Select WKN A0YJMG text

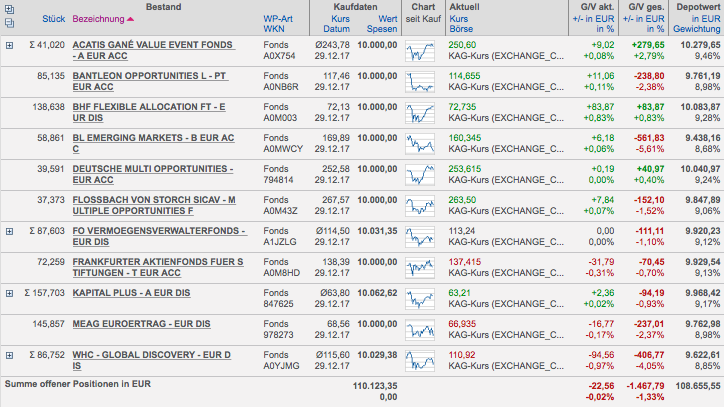pos(282,366)
